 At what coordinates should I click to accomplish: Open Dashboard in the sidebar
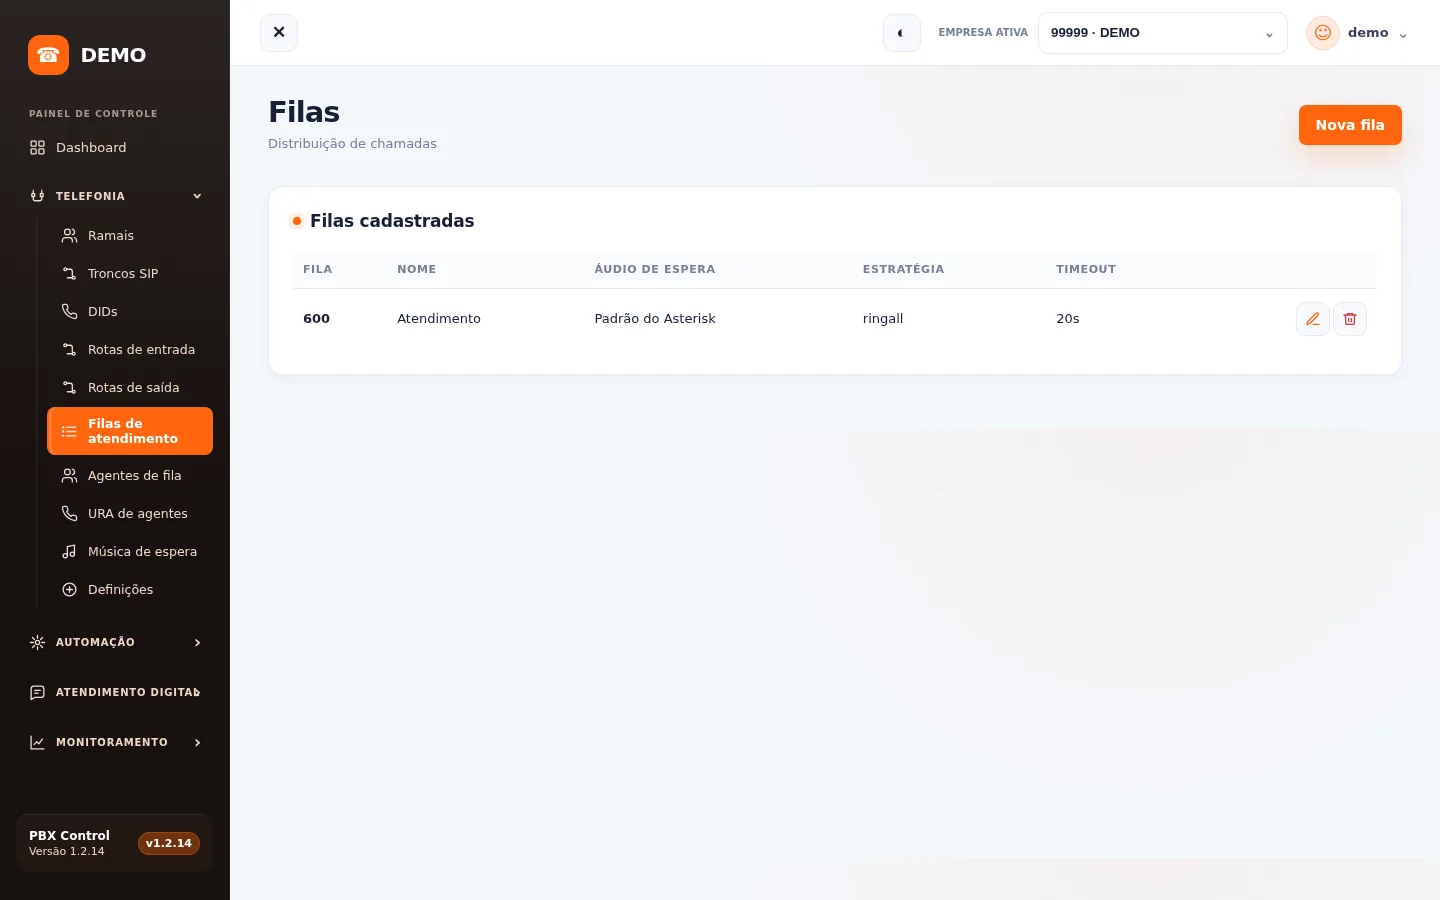click(x=115, y=148)
